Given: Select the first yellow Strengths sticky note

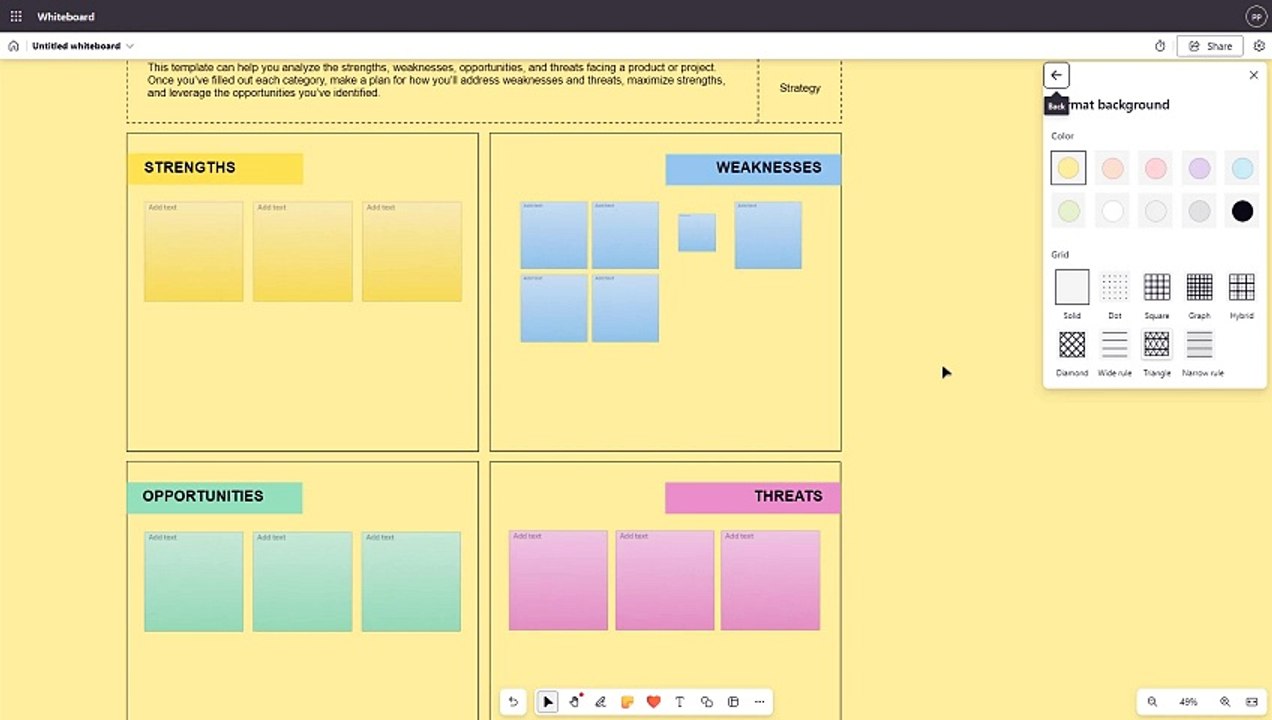Looking at the screenshot, I should [x=194, y=251].
